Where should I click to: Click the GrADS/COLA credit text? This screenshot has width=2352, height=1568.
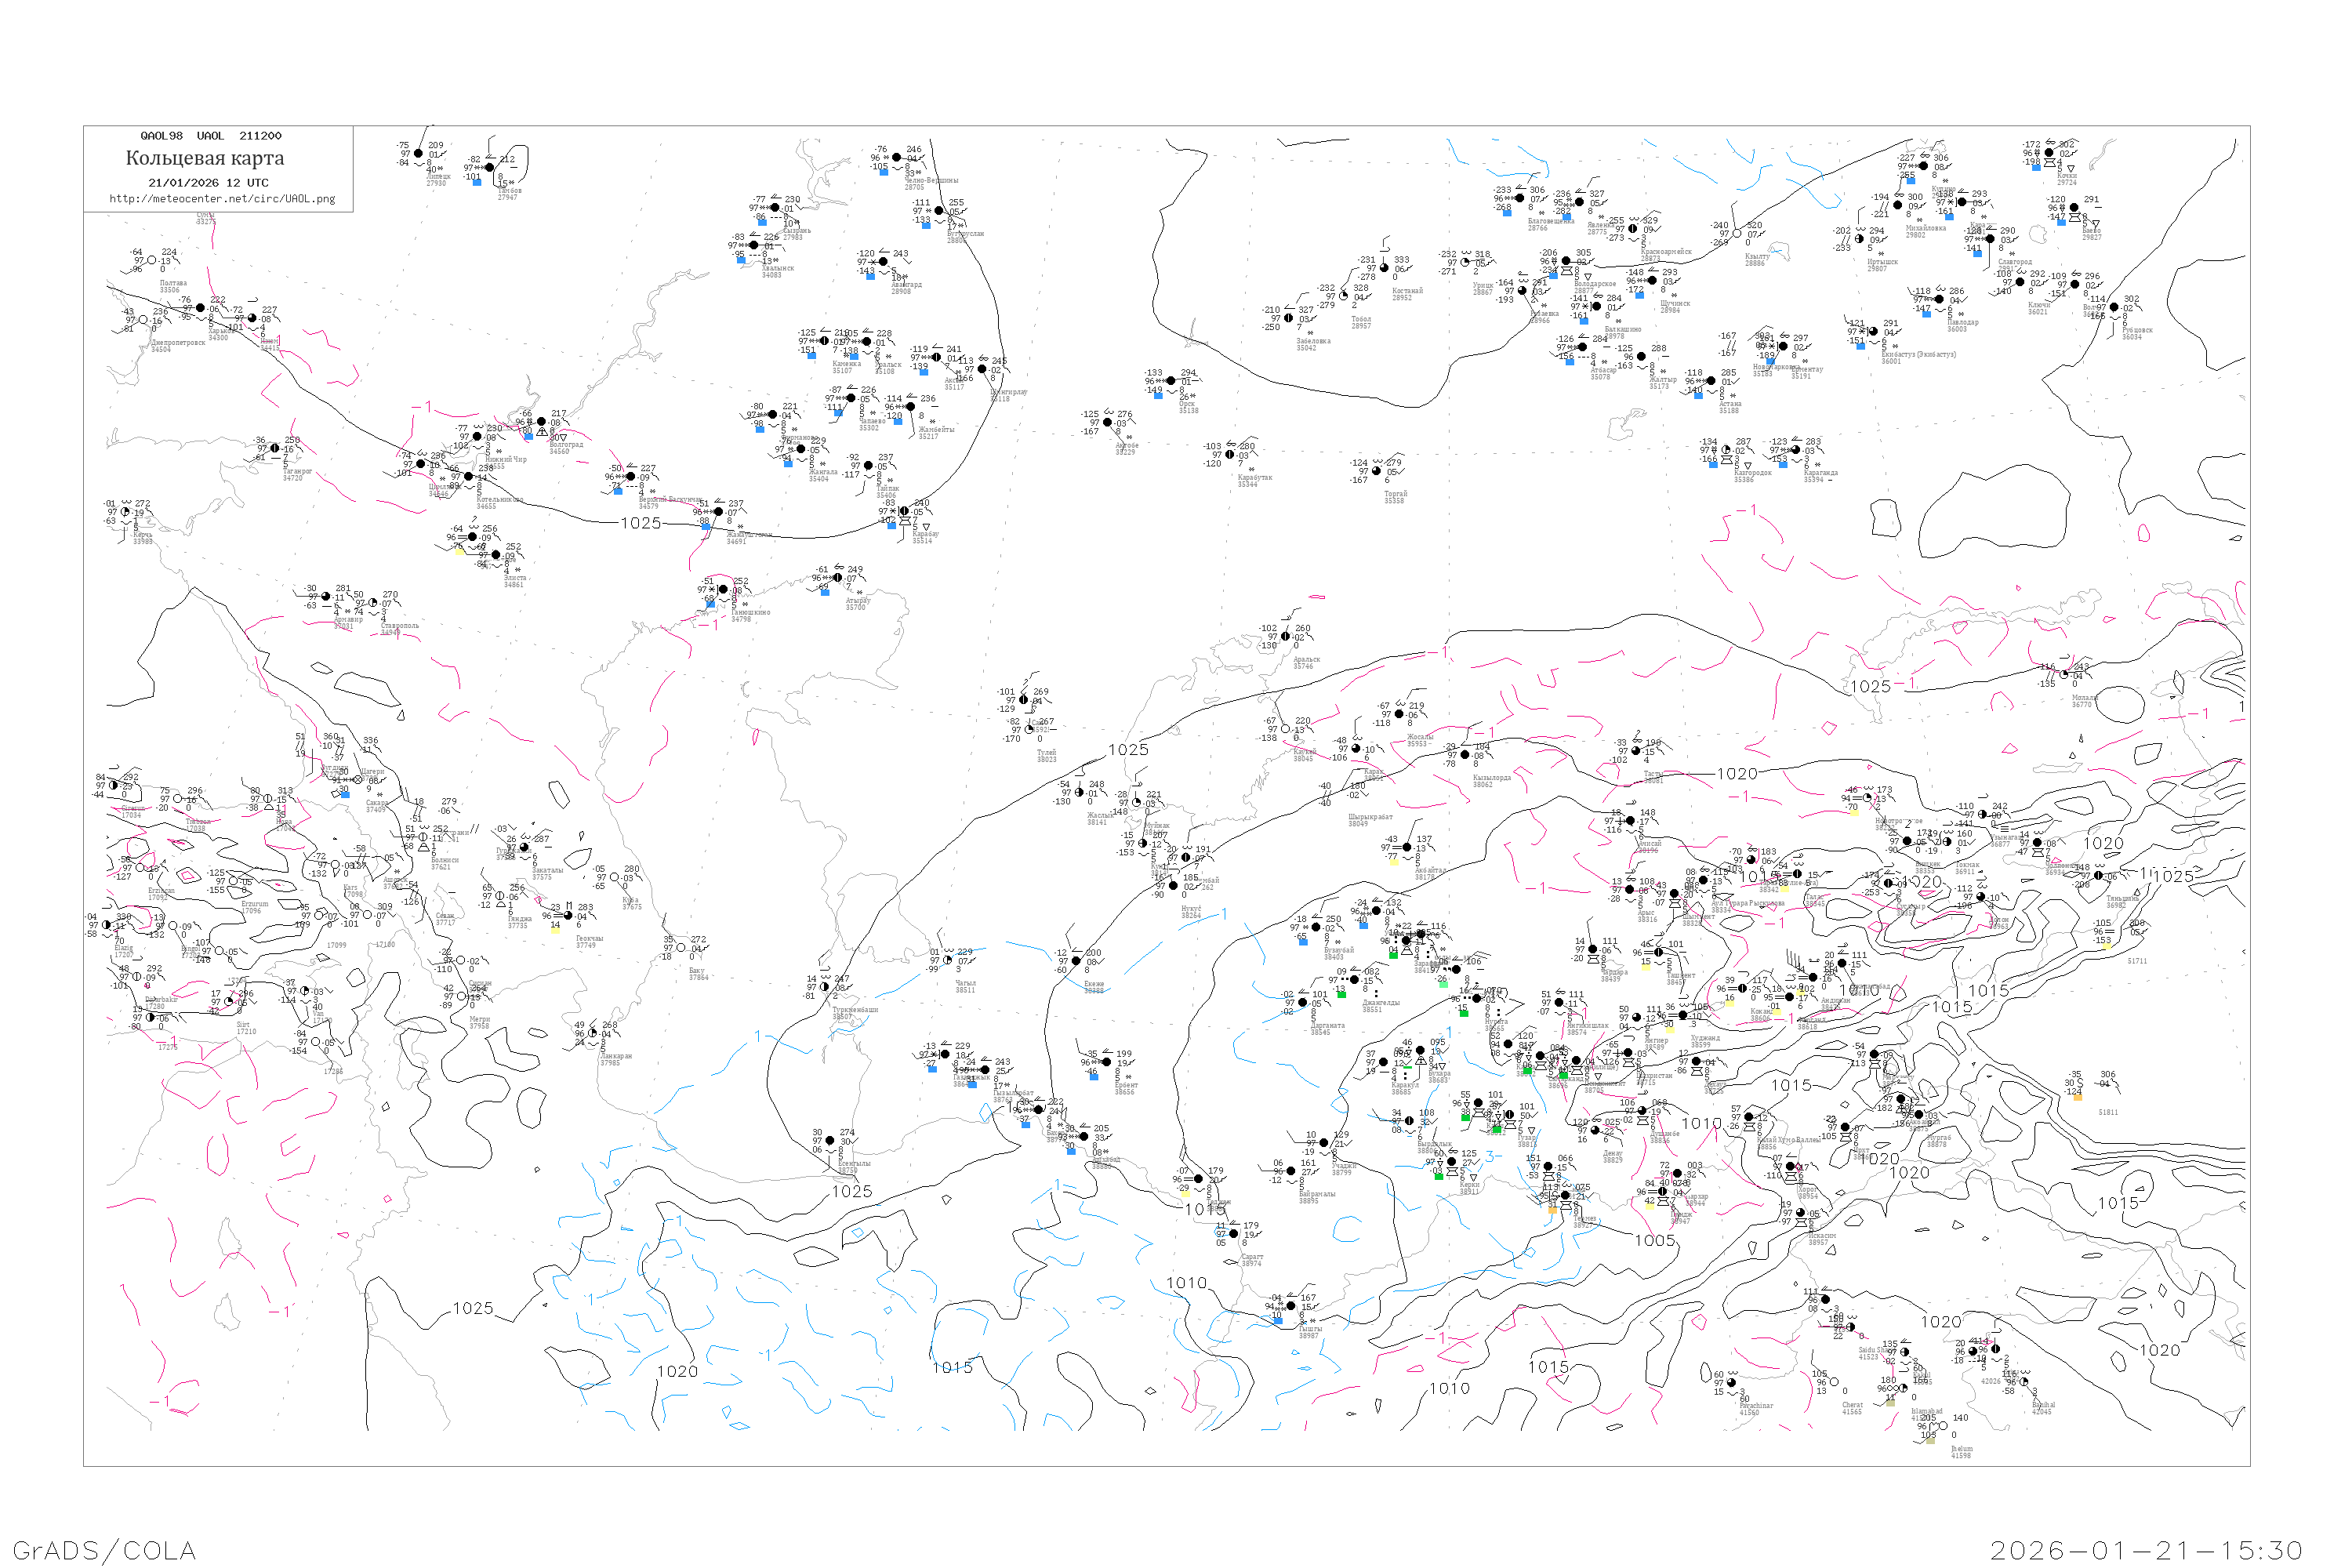[104, 1550]
